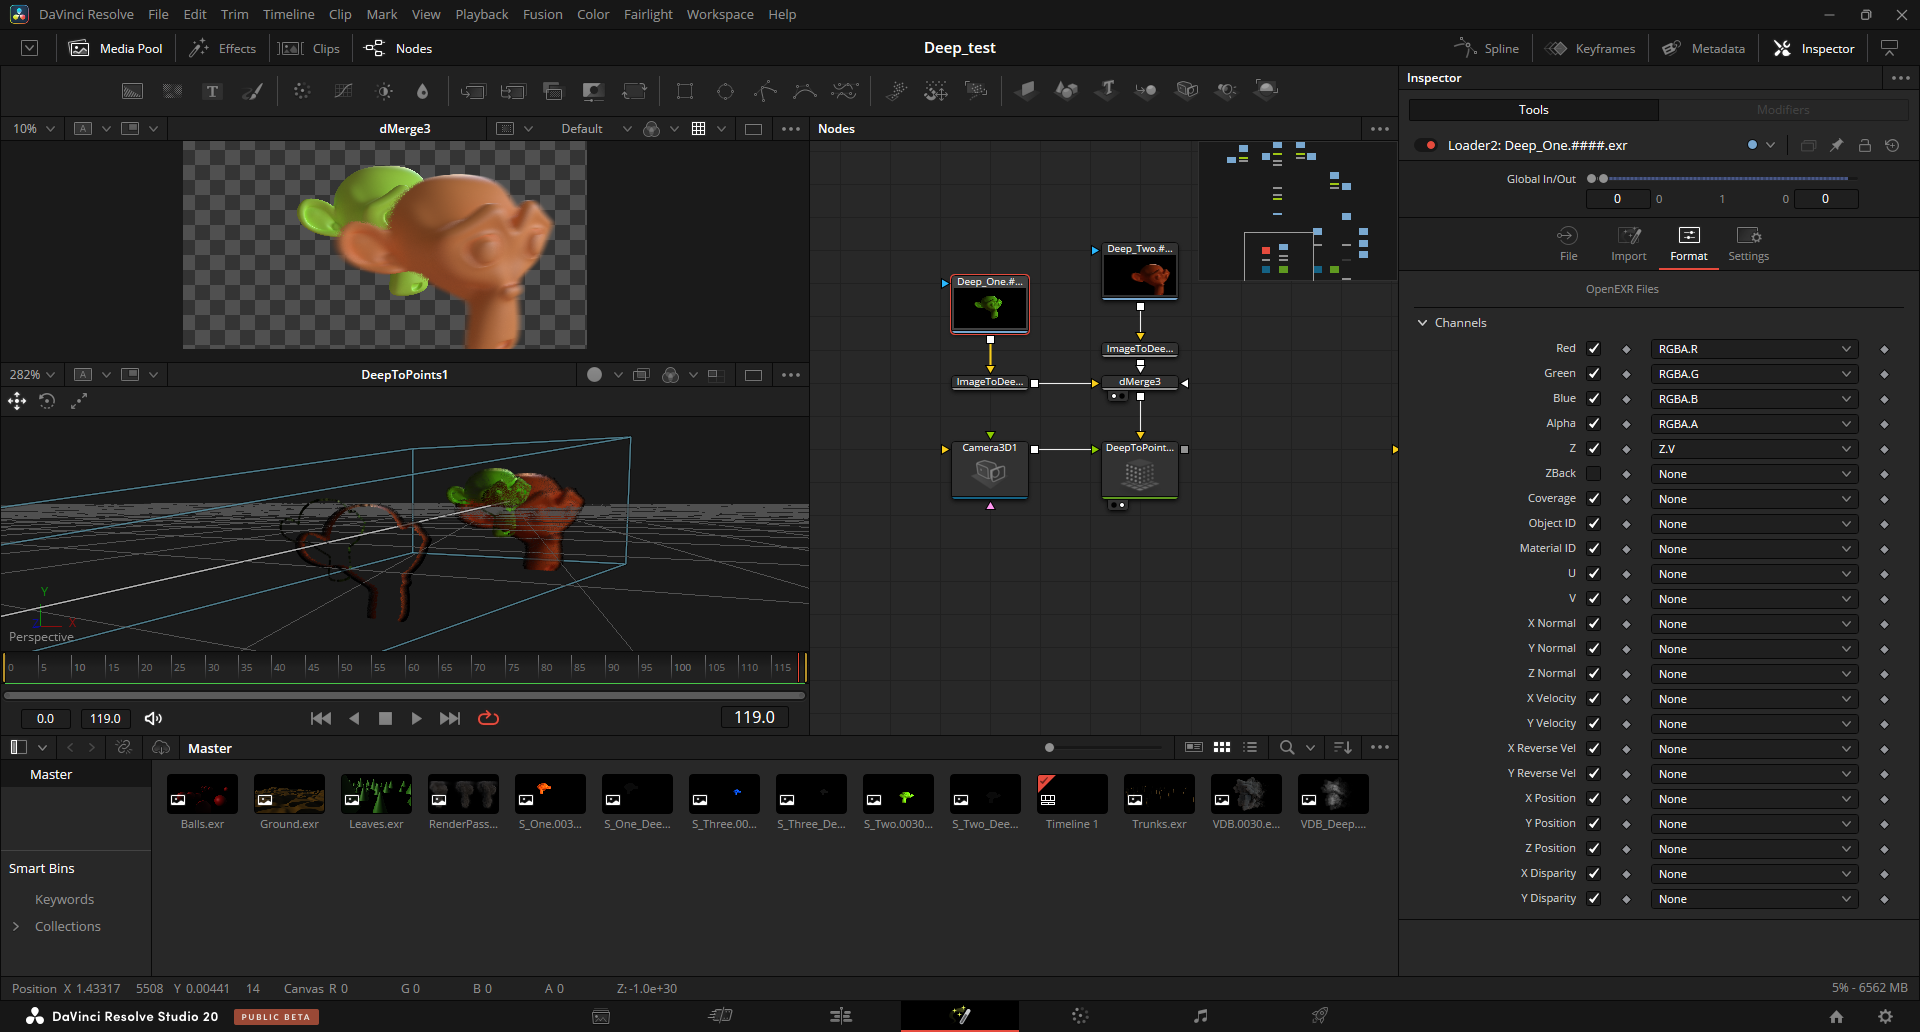Viewport: 1920px width, 1032px height.
Task: Select the Text tool in Fusion toolbar
Action: tap(212, 91)
